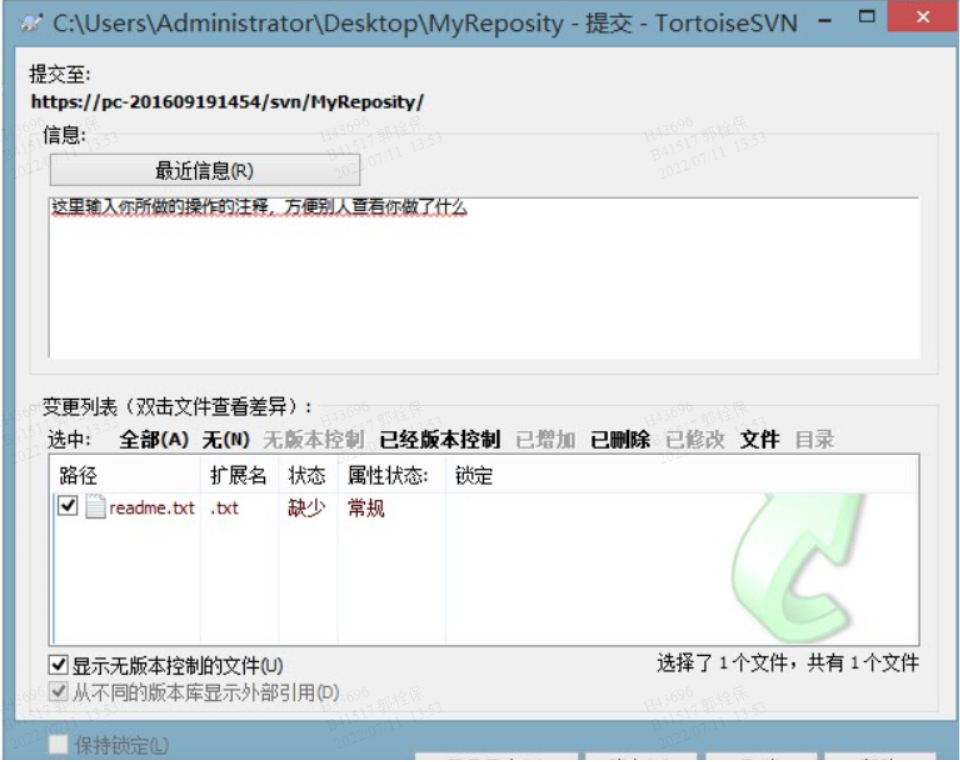The height and width of the screenshot is (762, 960).
Task: Sort by 状态 column header
Action: point(308,475)
